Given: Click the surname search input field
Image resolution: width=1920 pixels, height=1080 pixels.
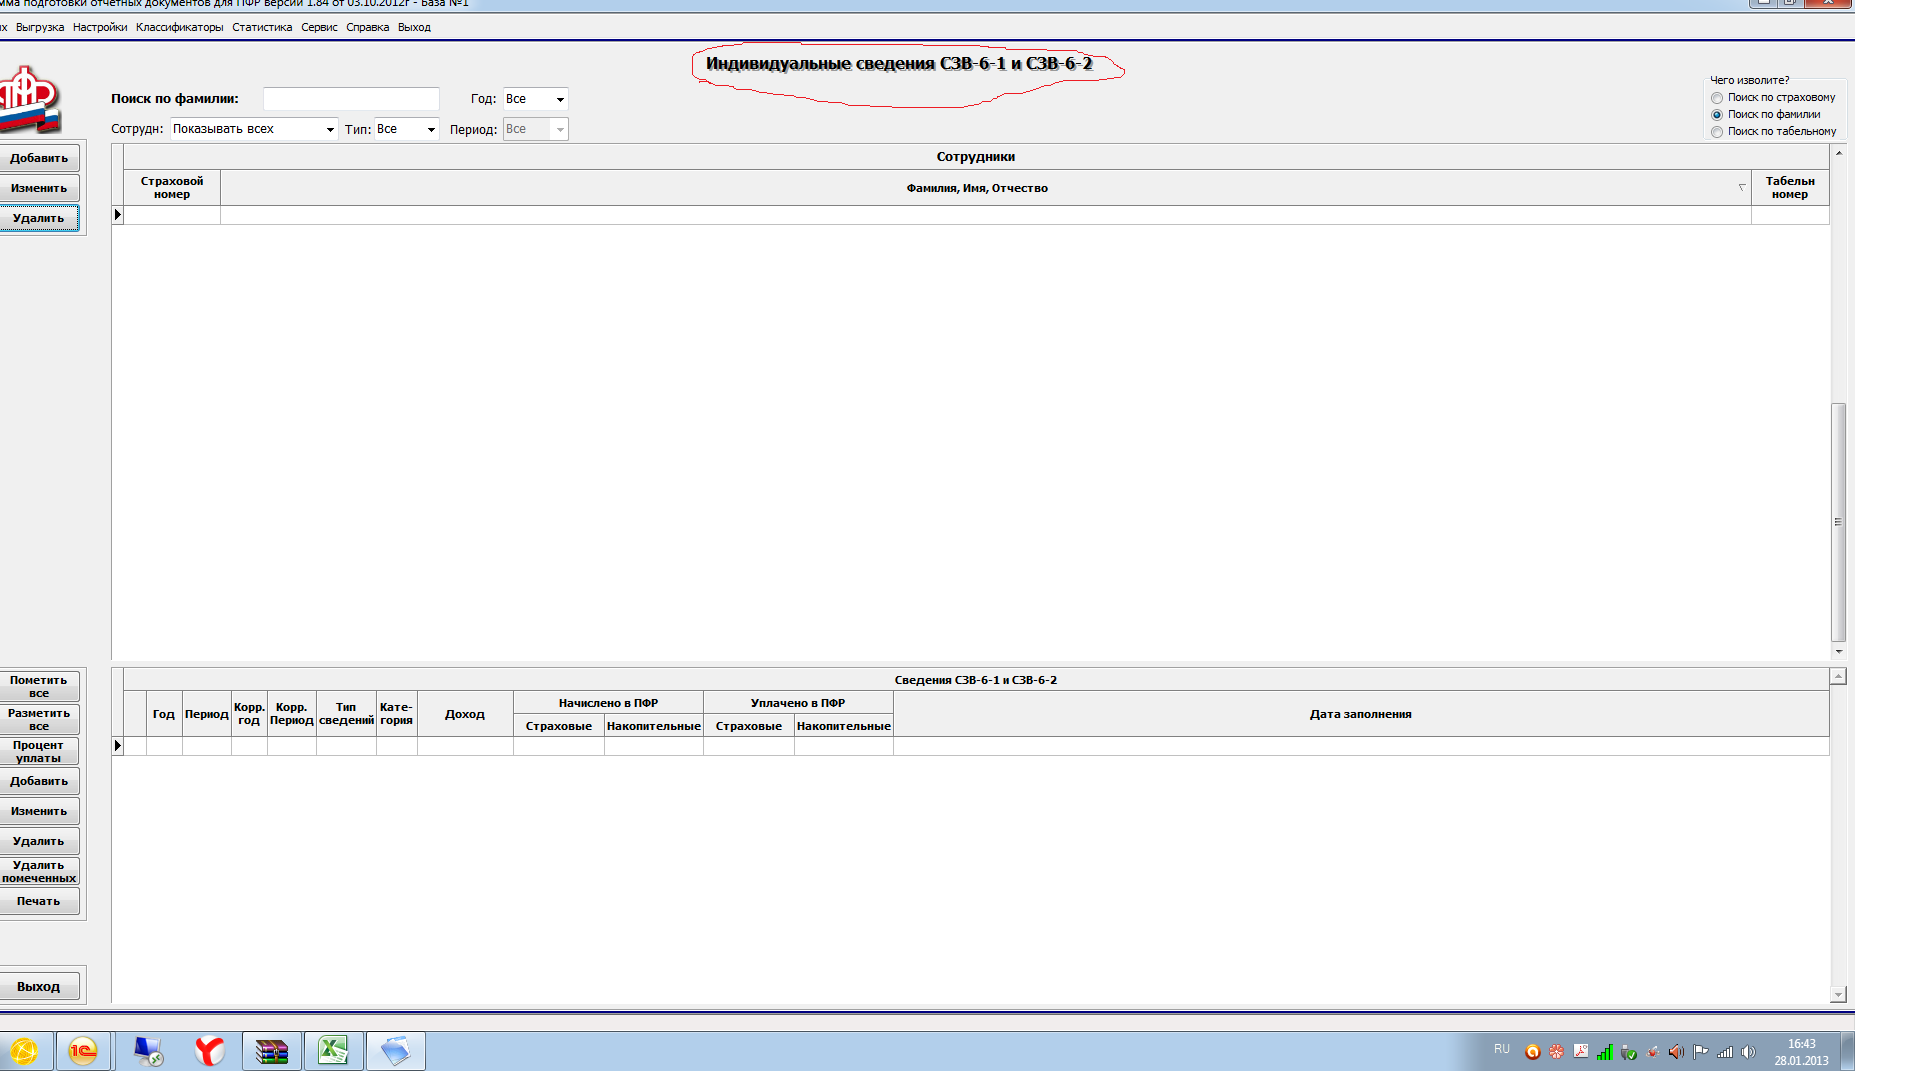Looking at the screenshot, I should (x=350, y=99).
